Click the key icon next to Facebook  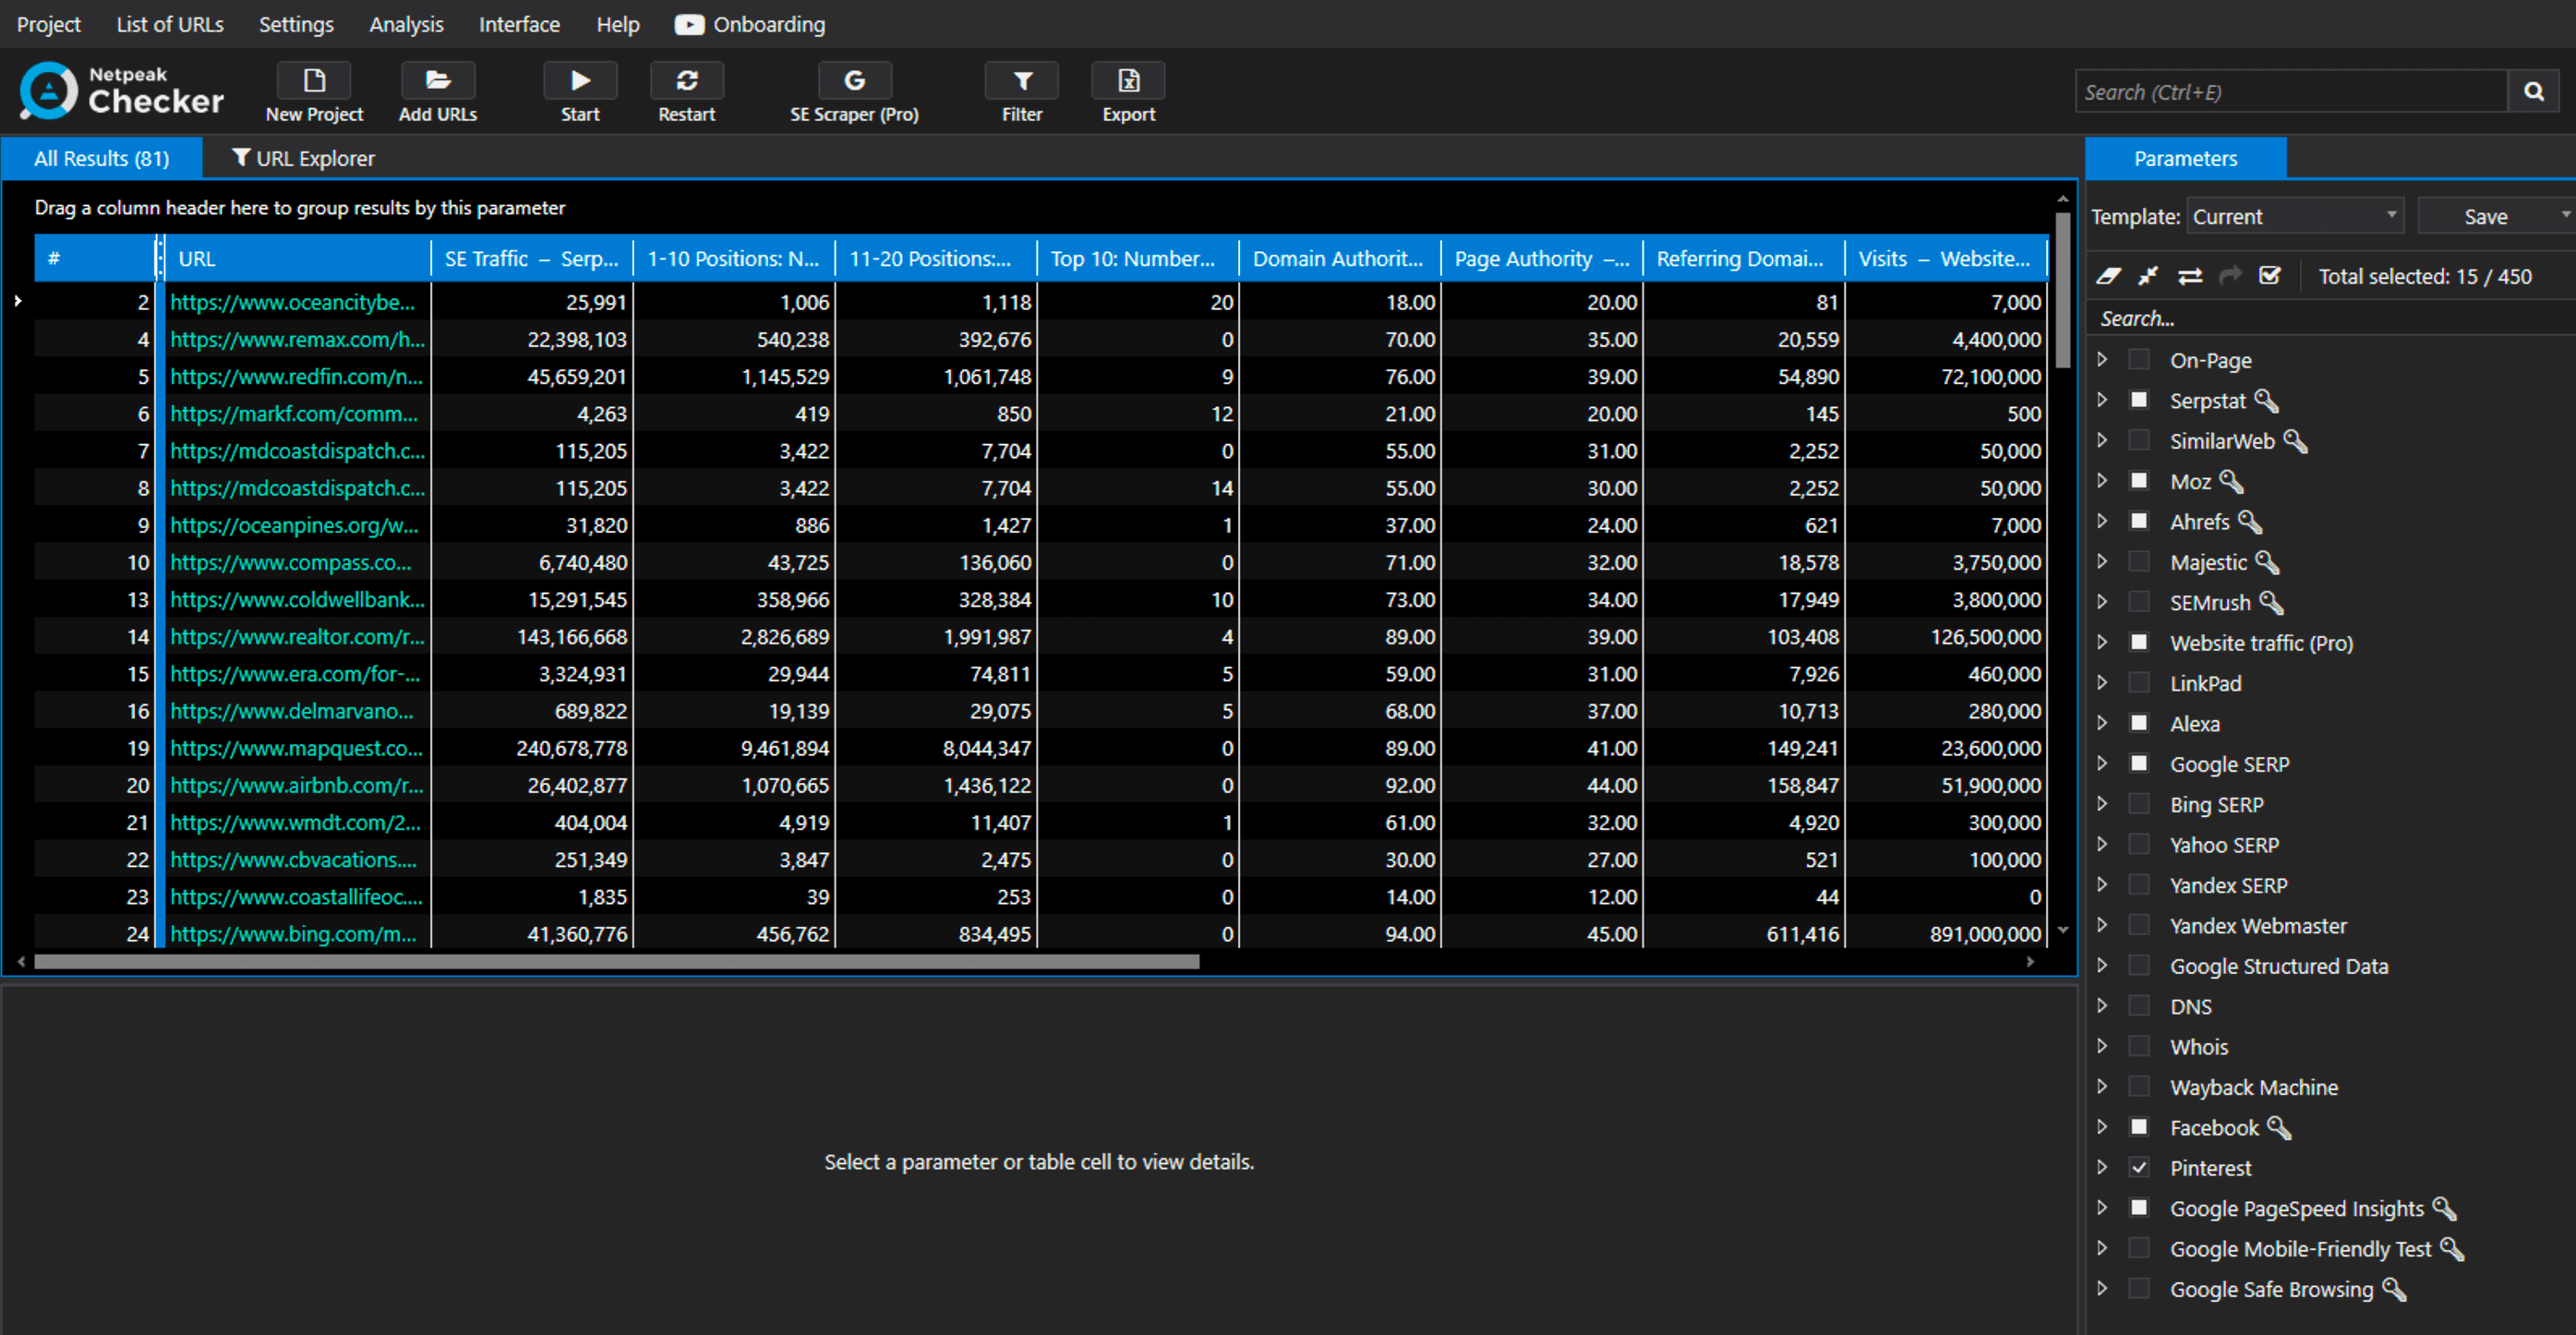(2278, 1128)
